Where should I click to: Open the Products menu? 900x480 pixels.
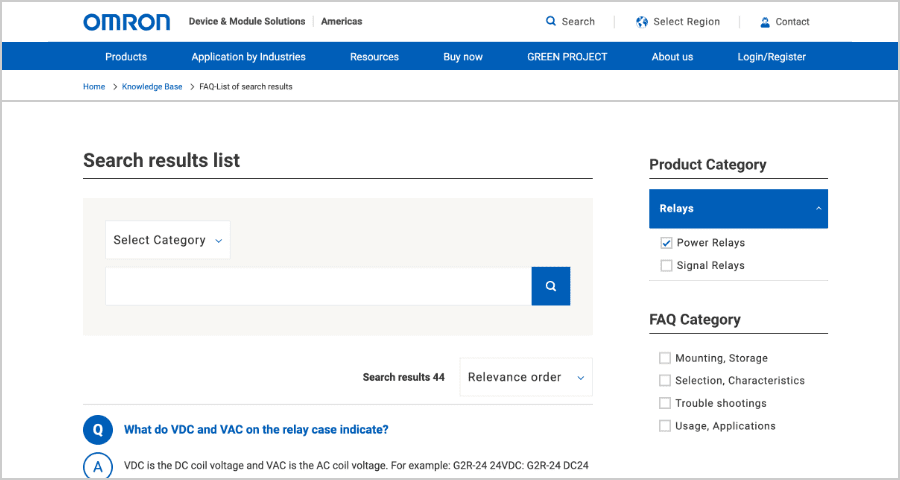click(126, 57)
